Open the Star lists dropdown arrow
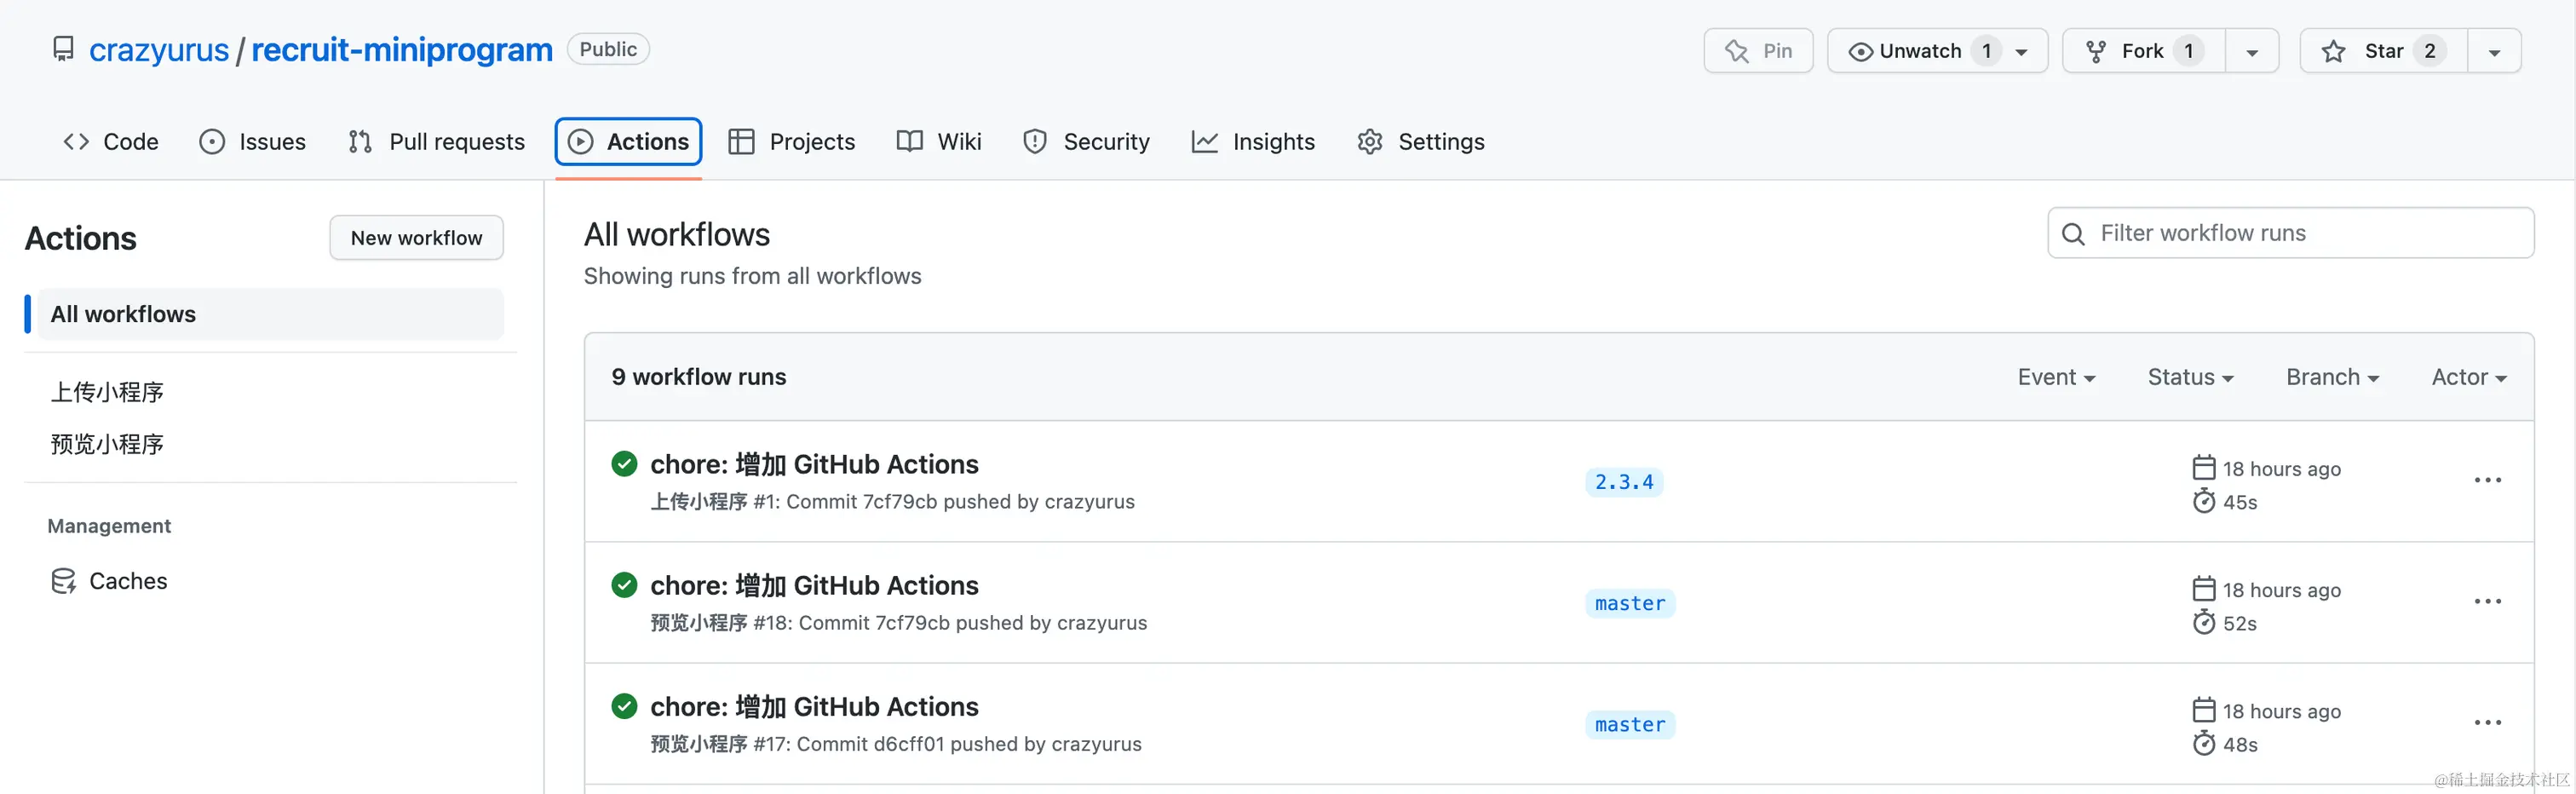Viewport: 2576px width, 794px height. (x=2495, y=52)
